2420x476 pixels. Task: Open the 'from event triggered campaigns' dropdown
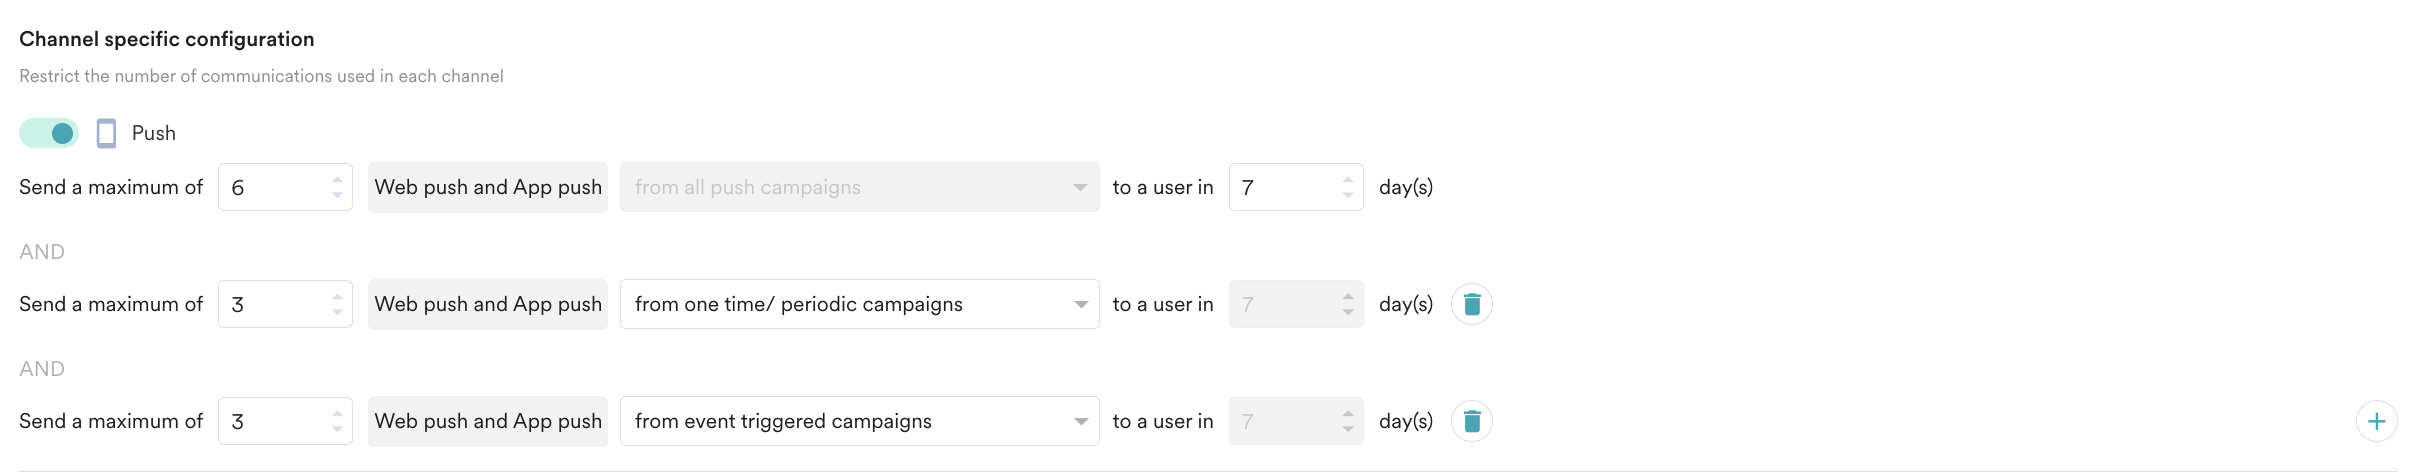click(x=860, y=421)
